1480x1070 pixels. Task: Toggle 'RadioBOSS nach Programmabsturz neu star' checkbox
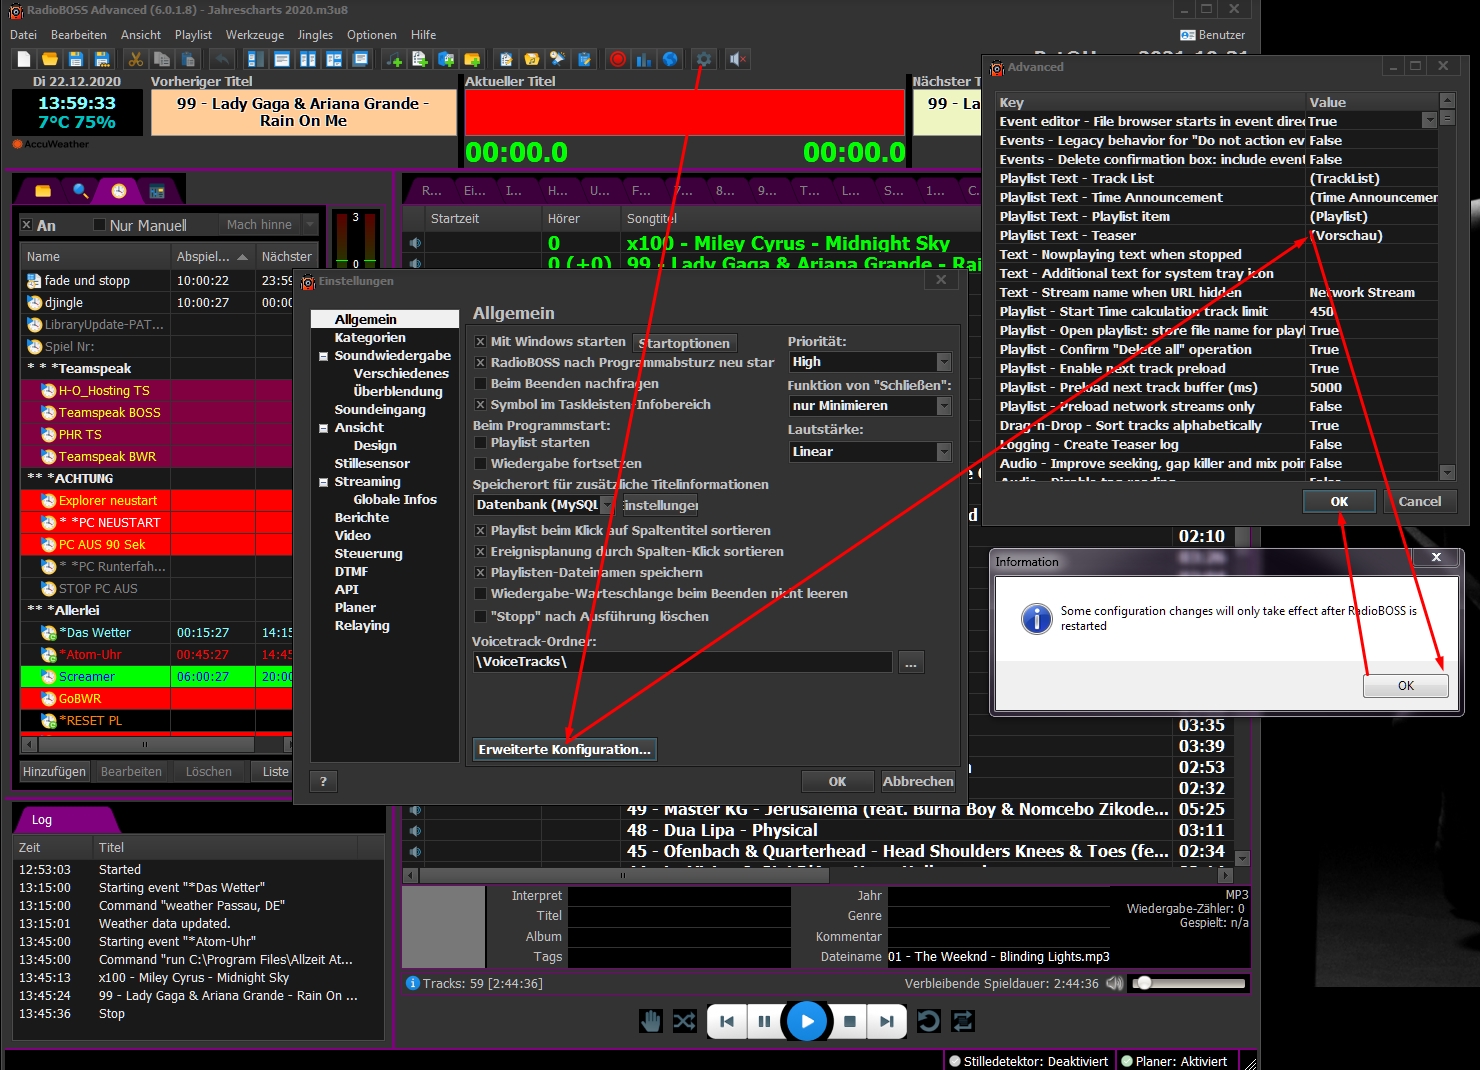coord(480,362)
